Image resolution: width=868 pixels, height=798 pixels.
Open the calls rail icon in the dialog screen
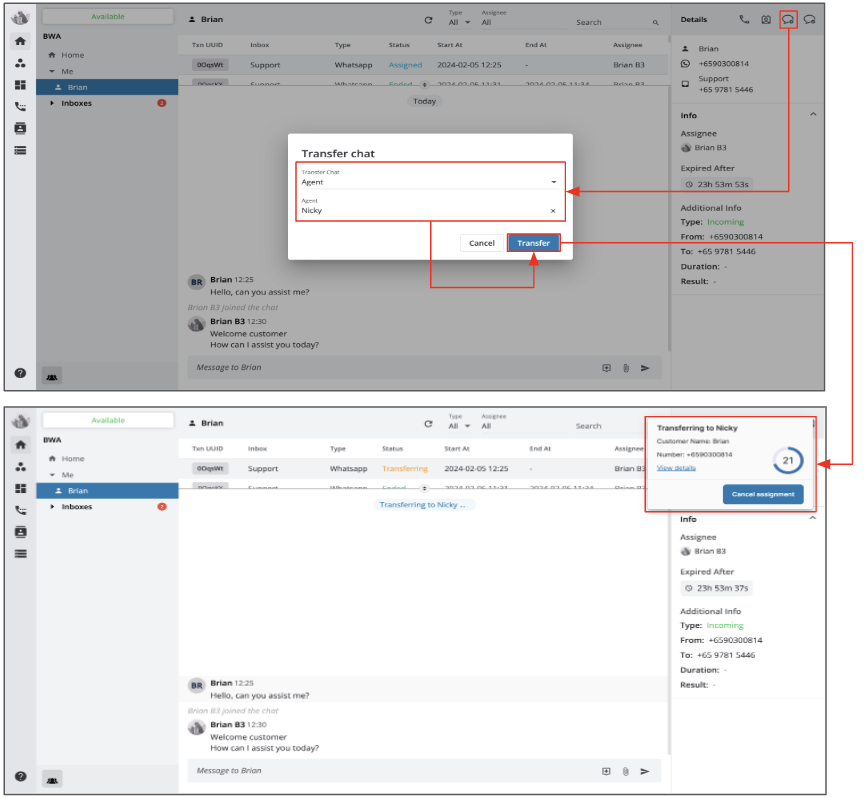pos(20,106)
